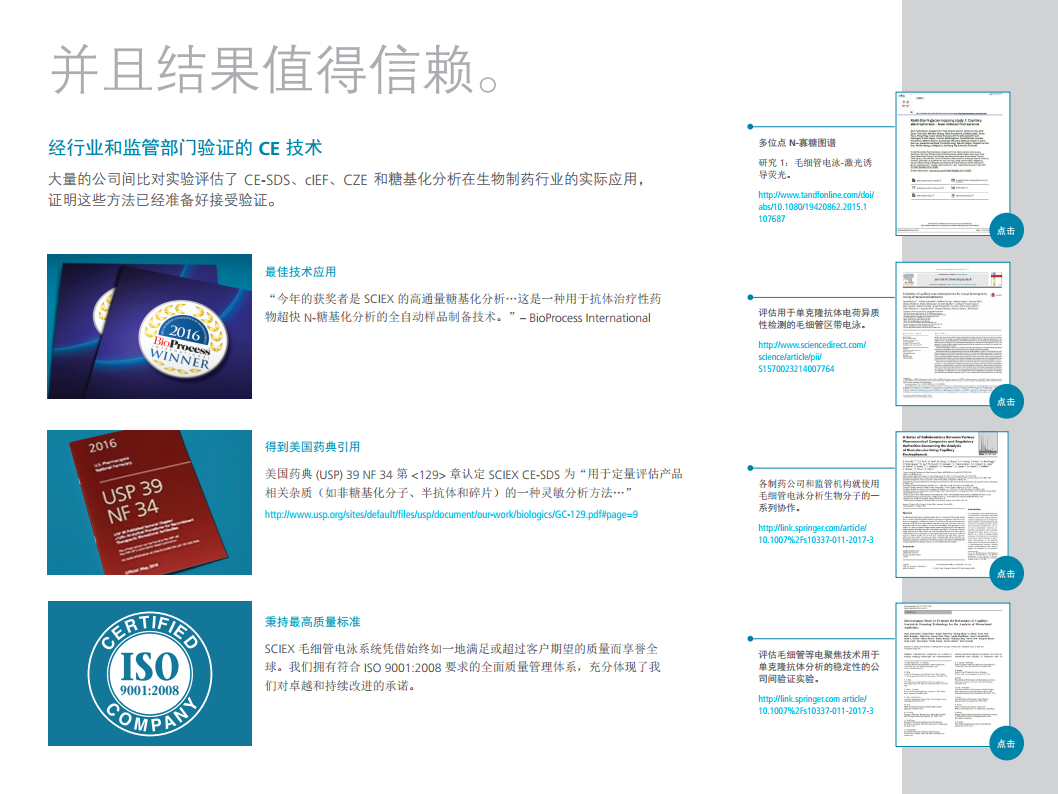Viewport: 1058px width, 794px height.
Task: Click the 最佳技术应用 heading
Action: click(300, 272)
